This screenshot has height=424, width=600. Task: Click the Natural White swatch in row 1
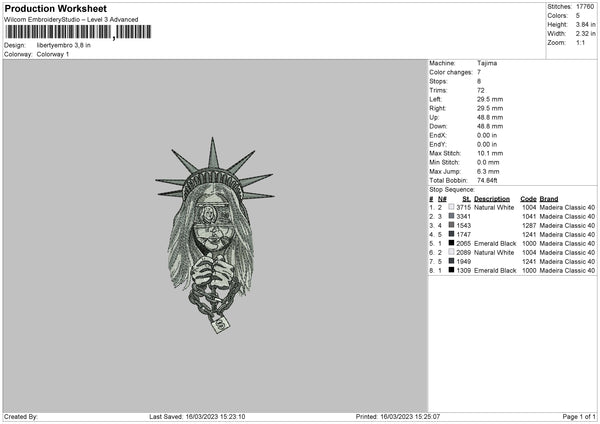(451, 207)
